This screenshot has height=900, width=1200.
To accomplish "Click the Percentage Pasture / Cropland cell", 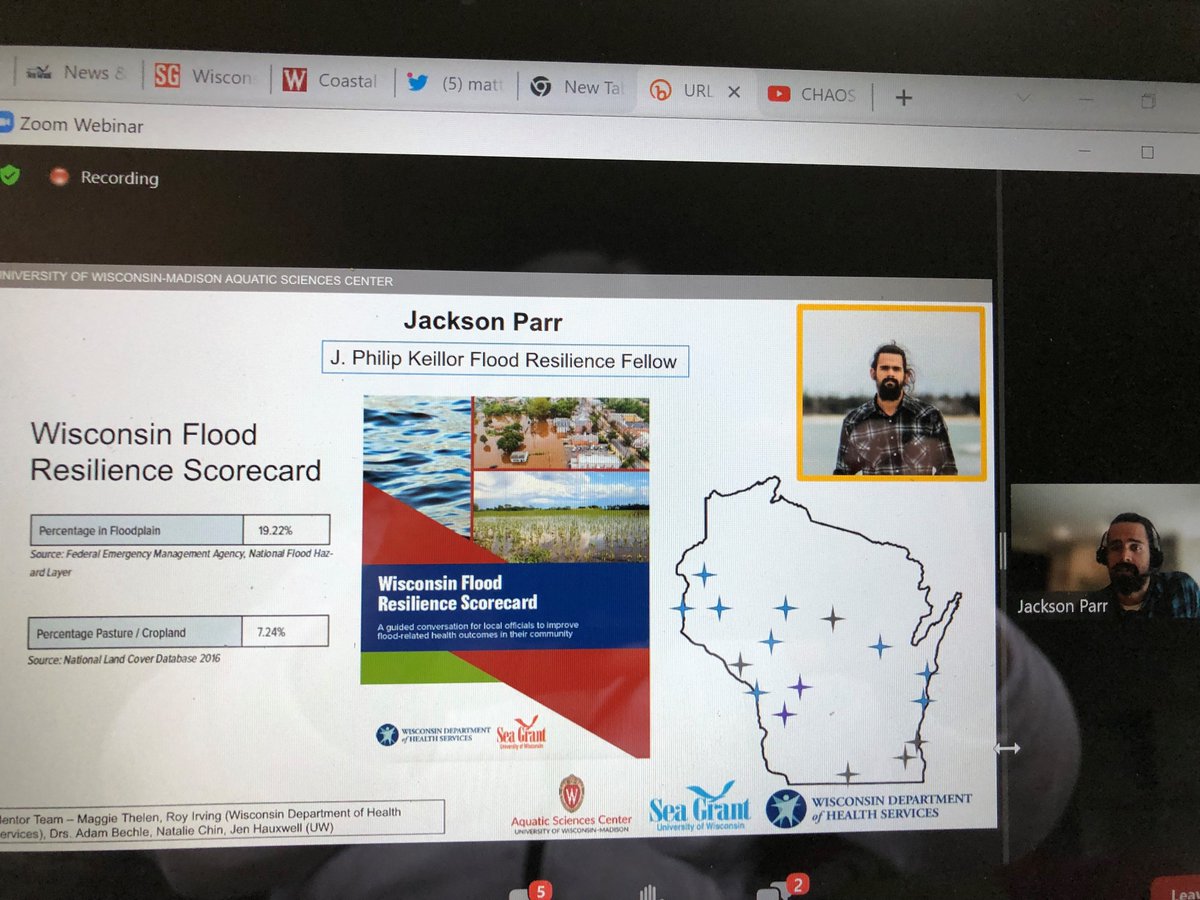I will click(x=134, y=632).
